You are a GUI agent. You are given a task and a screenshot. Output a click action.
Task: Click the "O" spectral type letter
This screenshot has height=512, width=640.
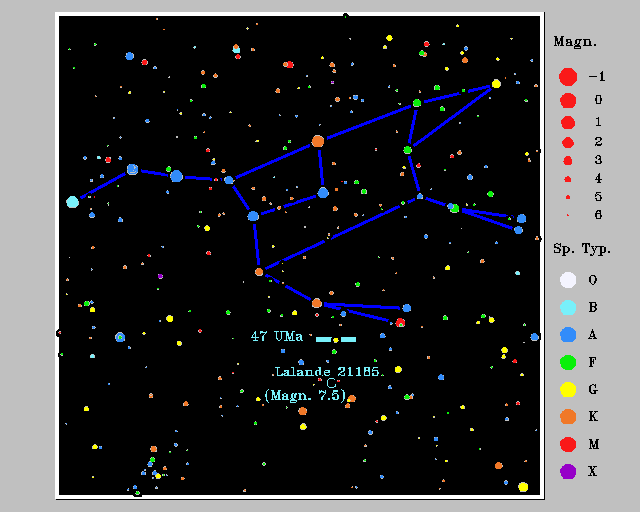pyautogui.click(x=593, y=280)
